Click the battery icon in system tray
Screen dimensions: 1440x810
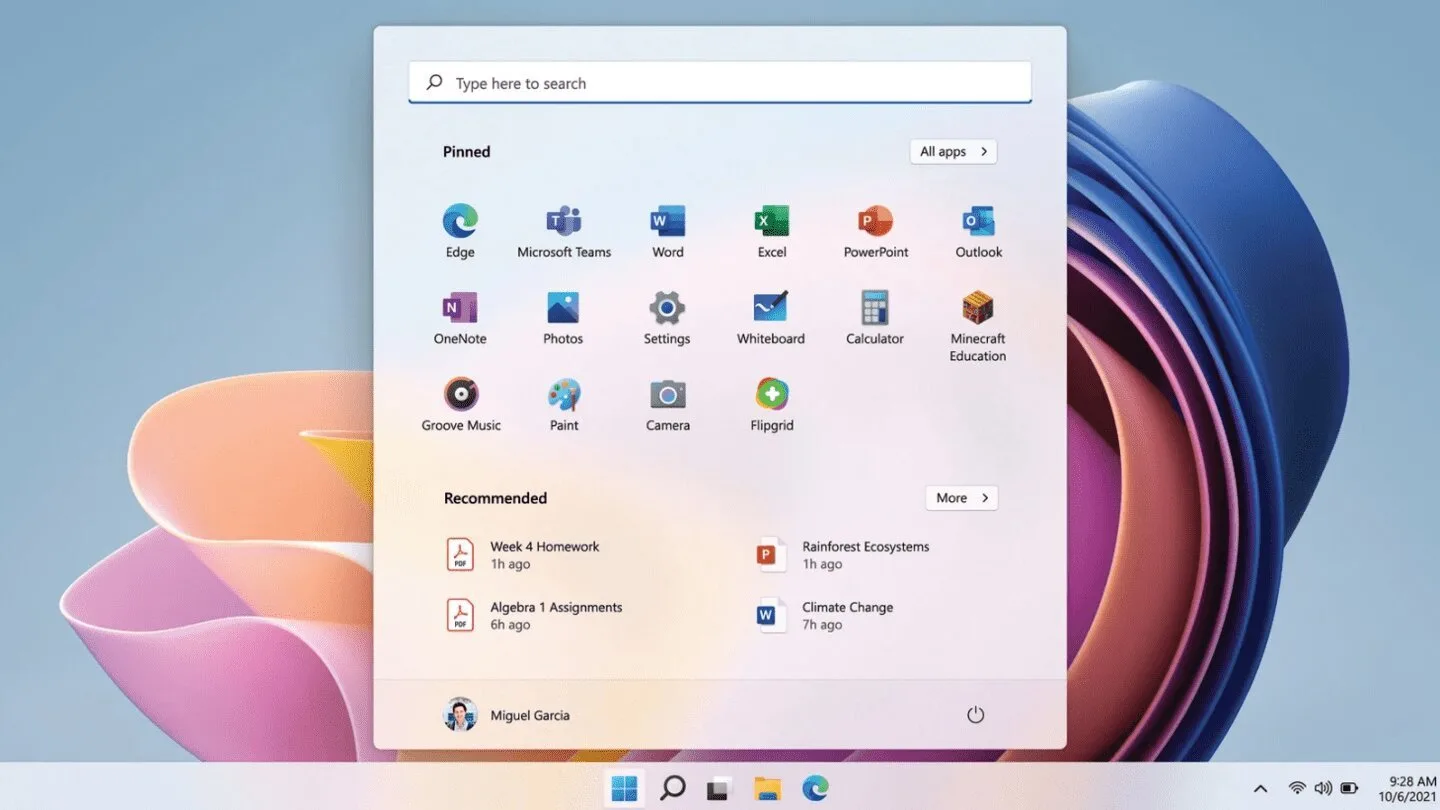pyautogui.click(x=1349, y=788)
